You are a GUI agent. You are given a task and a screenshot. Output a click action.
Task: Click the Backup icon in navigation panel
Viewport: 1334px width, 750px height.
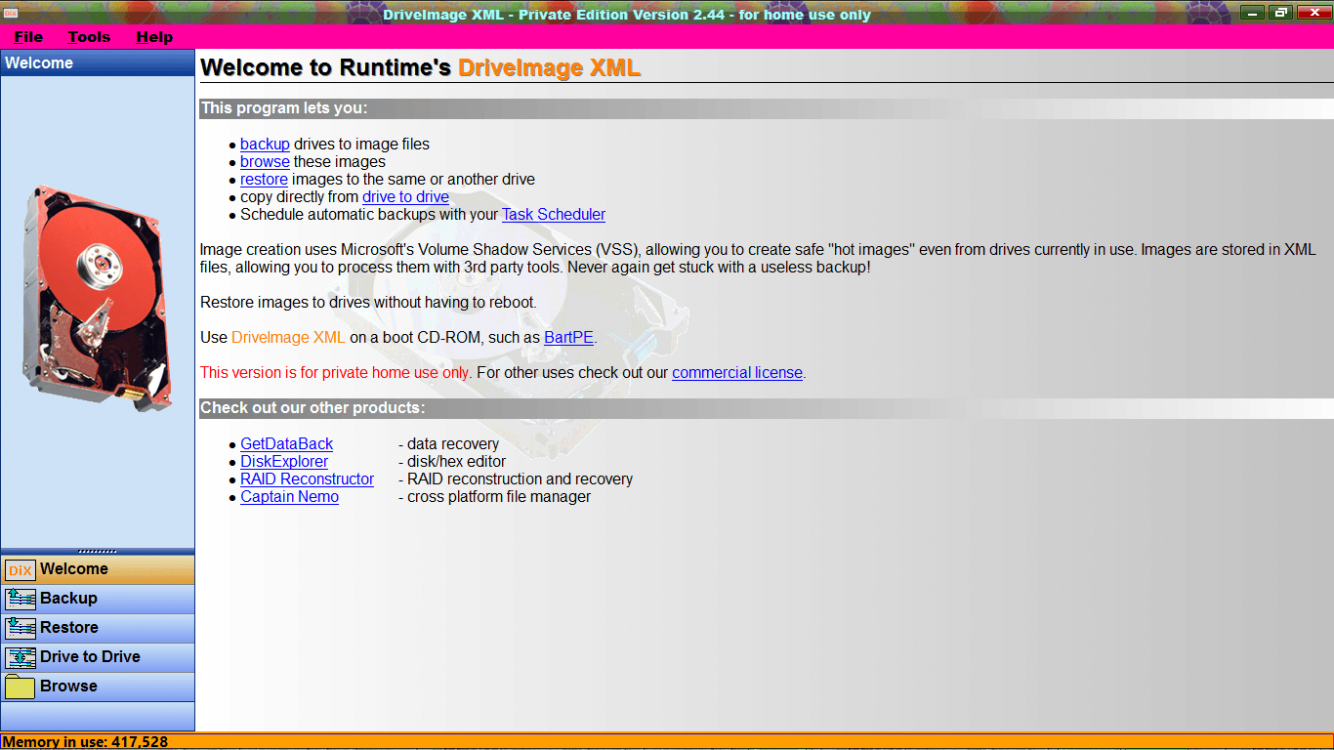pos(20,599)
